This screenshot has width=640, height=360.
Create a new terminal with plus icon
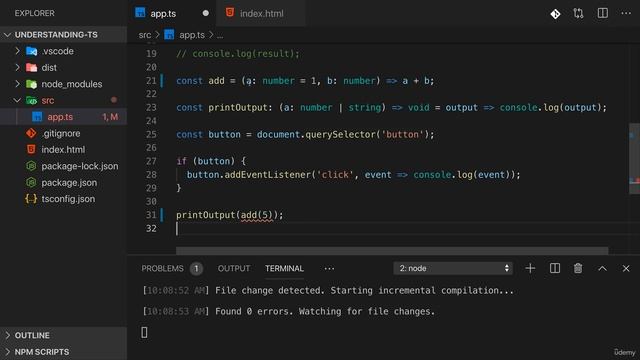point(530,268)
